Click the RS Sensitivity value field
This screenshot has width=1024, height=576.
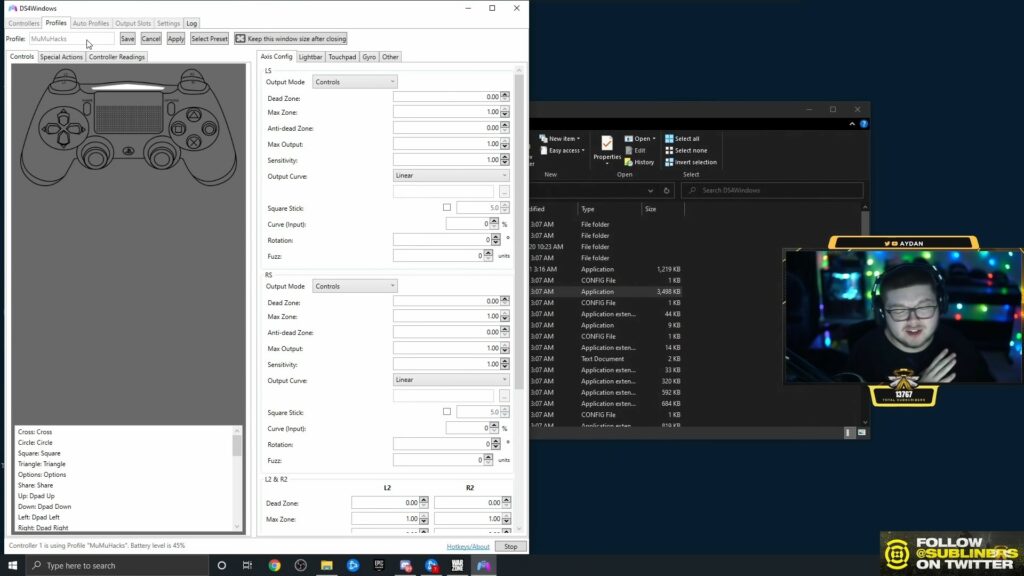(447, 364)
